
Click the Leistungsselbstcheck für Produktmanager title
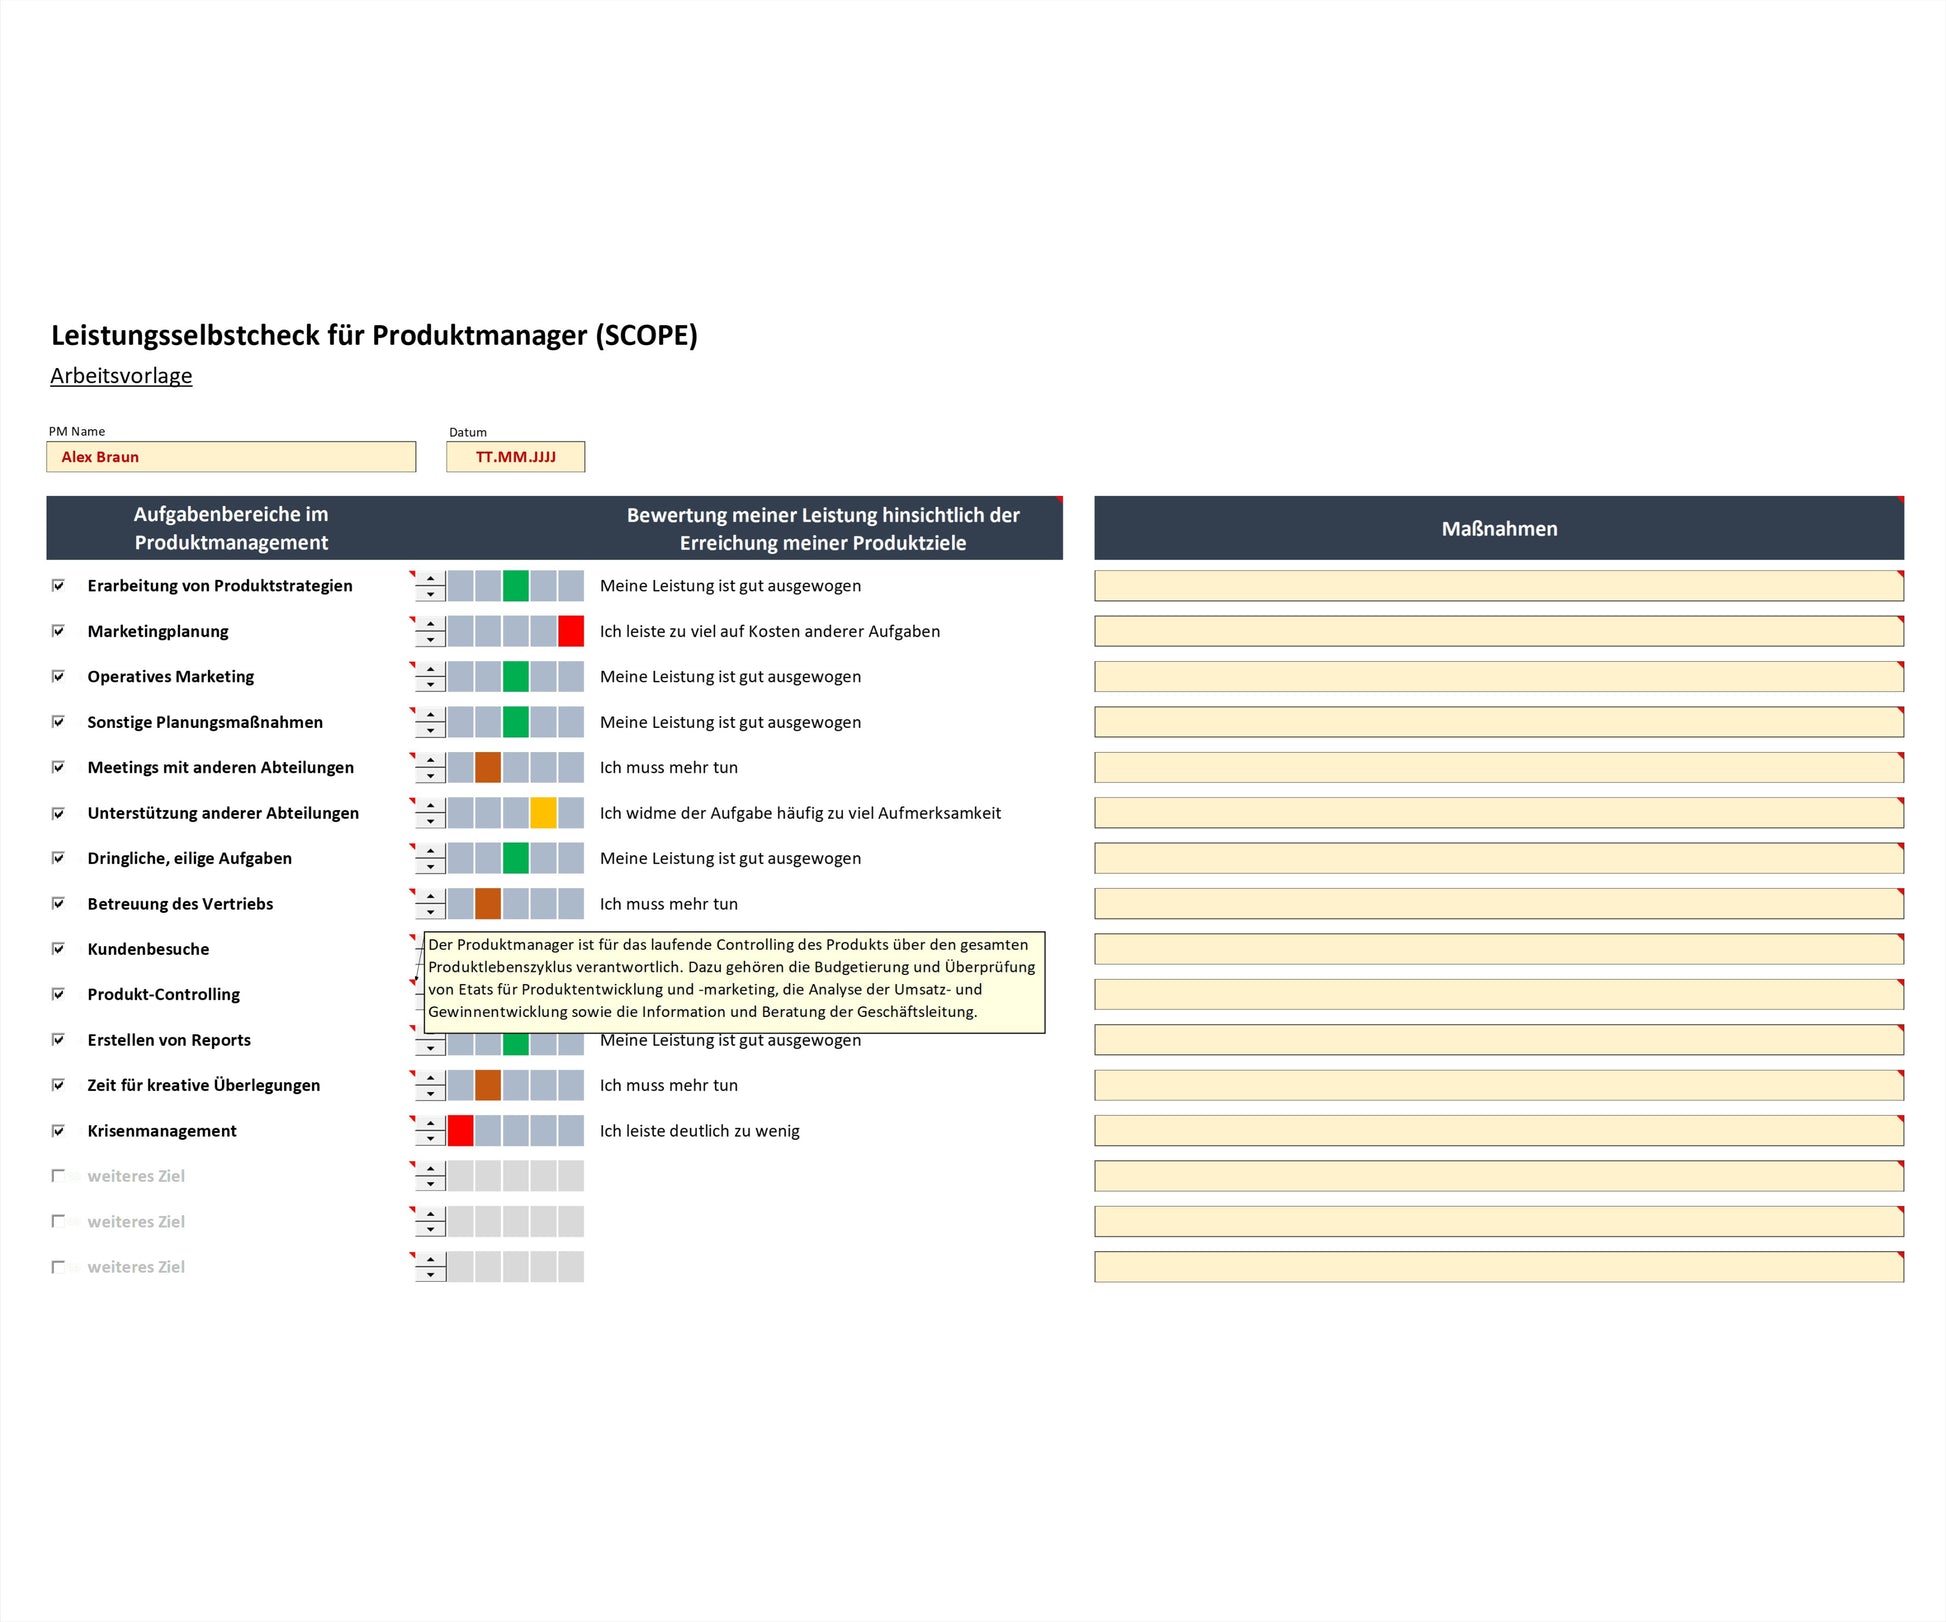(x=374, y=335)
